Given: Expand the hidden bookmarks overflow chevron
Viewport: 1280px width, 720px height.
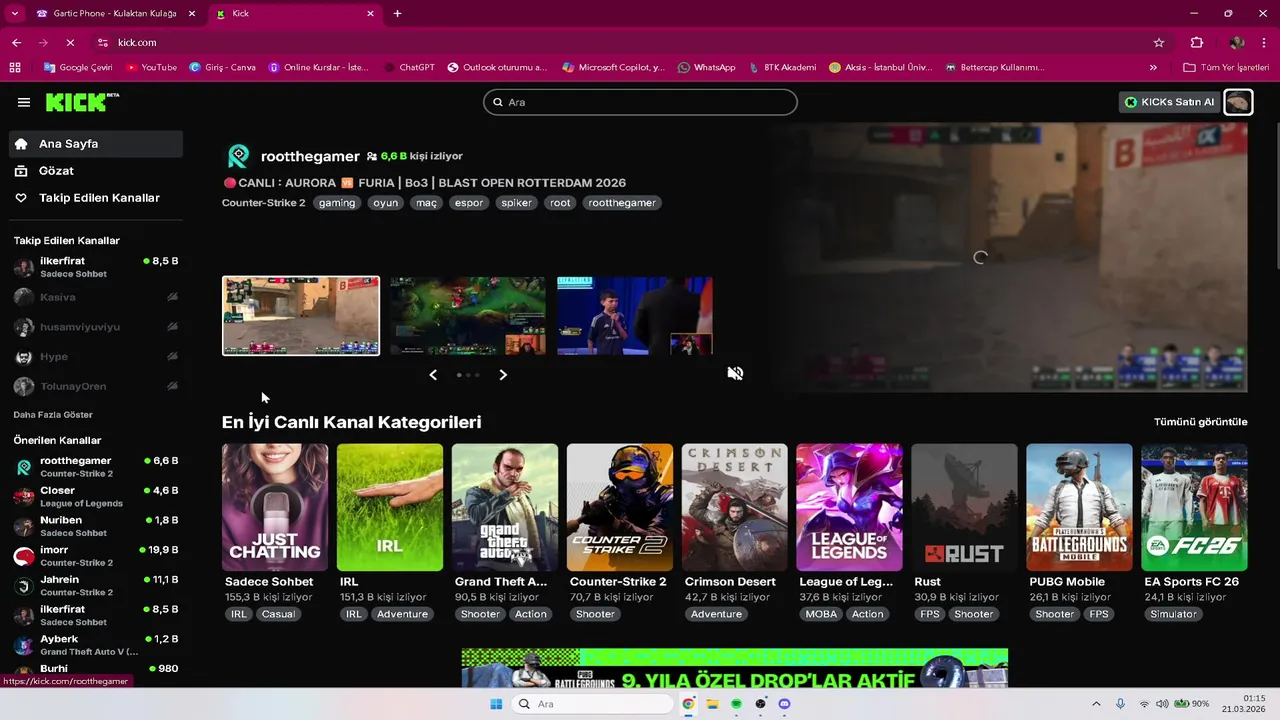Looking at the screenshot, I should click(1153, 67).
